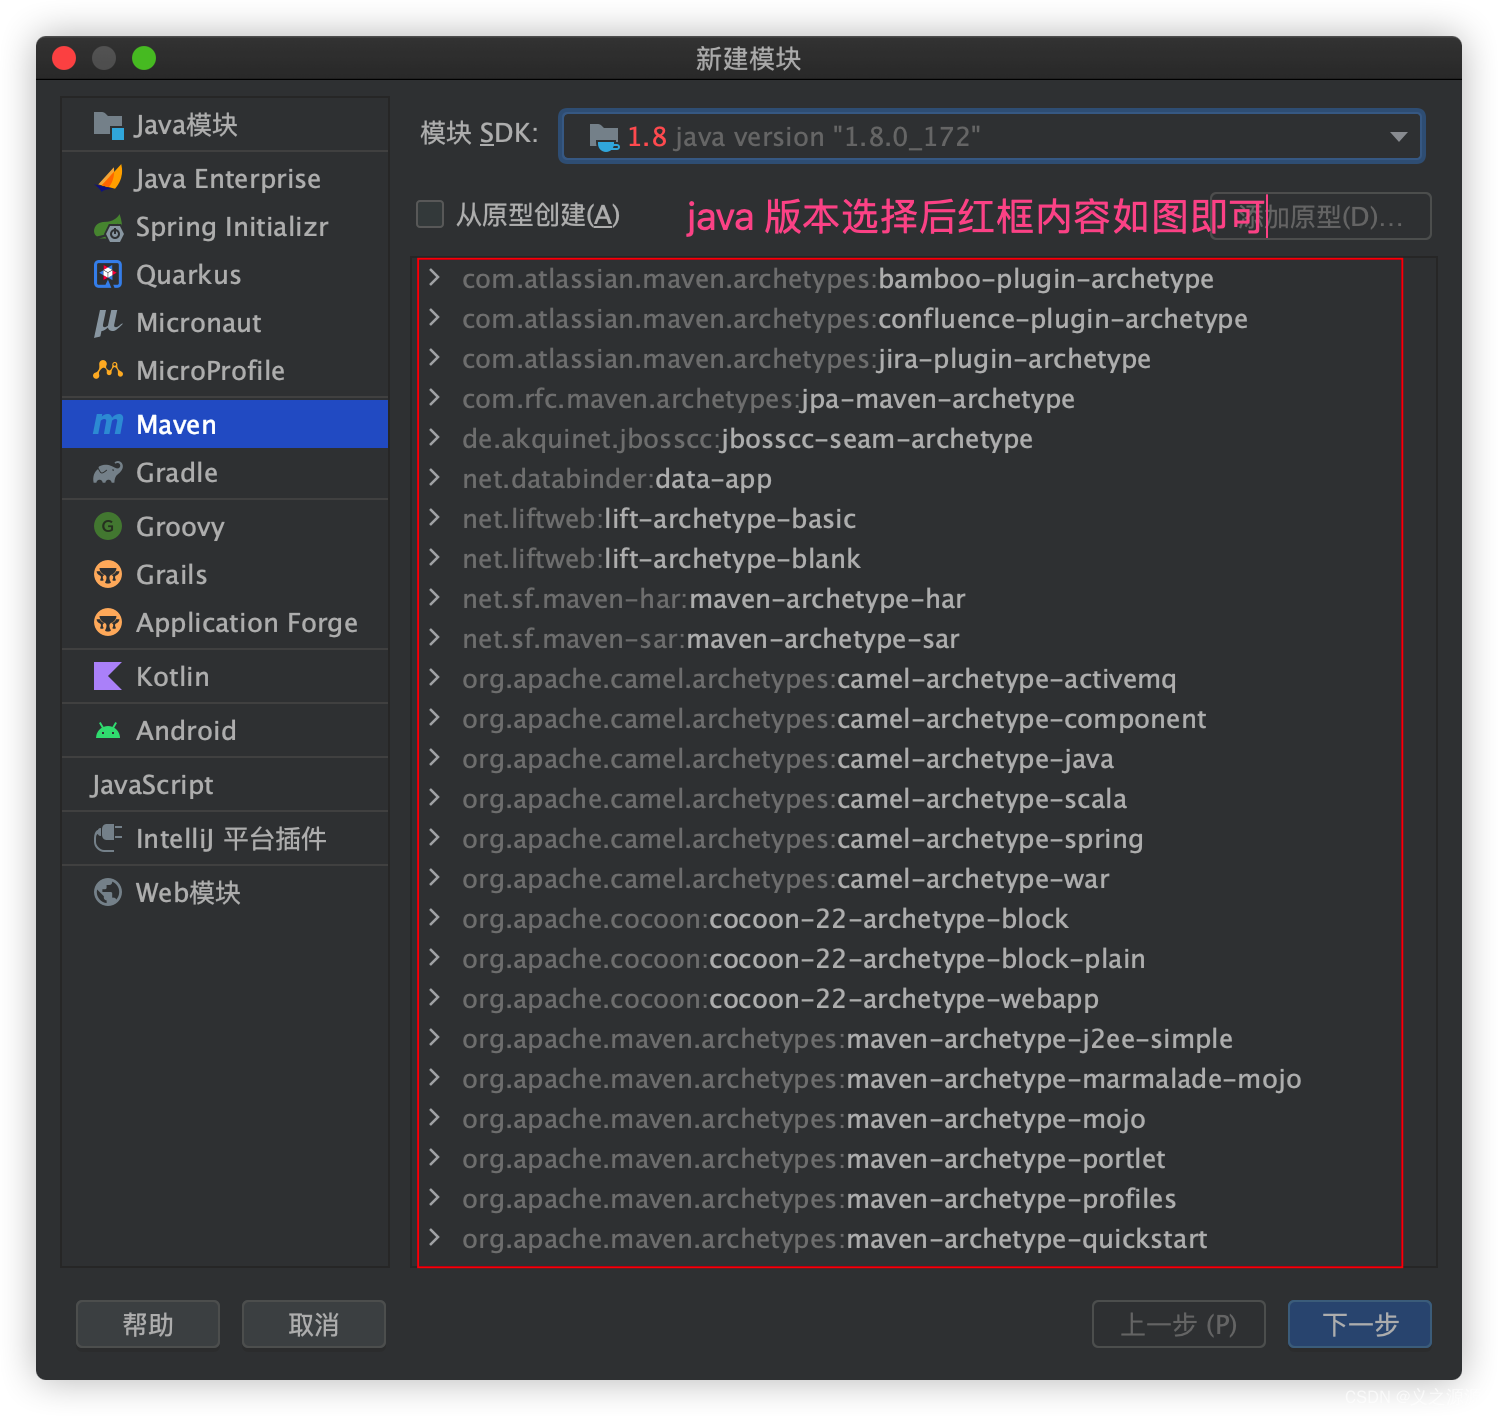Choose Kotlin module type
The width and height of the screenshot is (1498, 1416).
pyautogui.click(x=225, y=676)
